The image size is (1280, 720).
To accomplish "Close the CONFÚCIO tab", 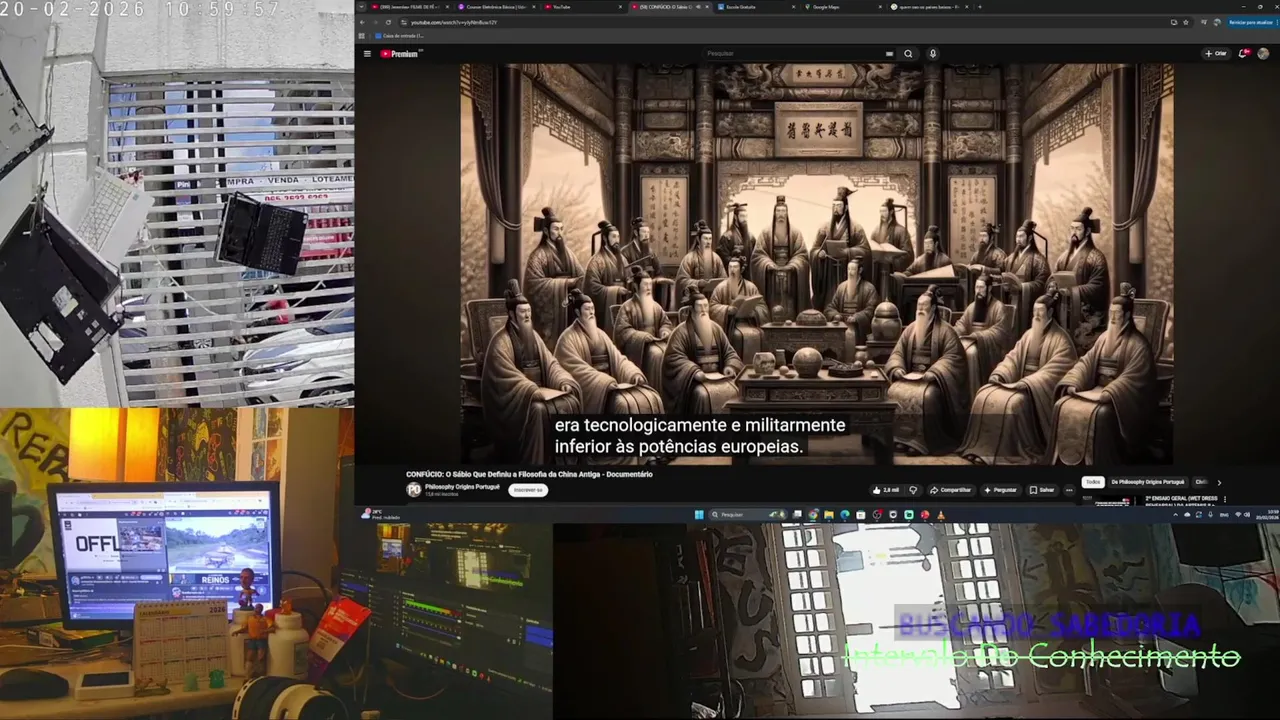I will [707, 7].
